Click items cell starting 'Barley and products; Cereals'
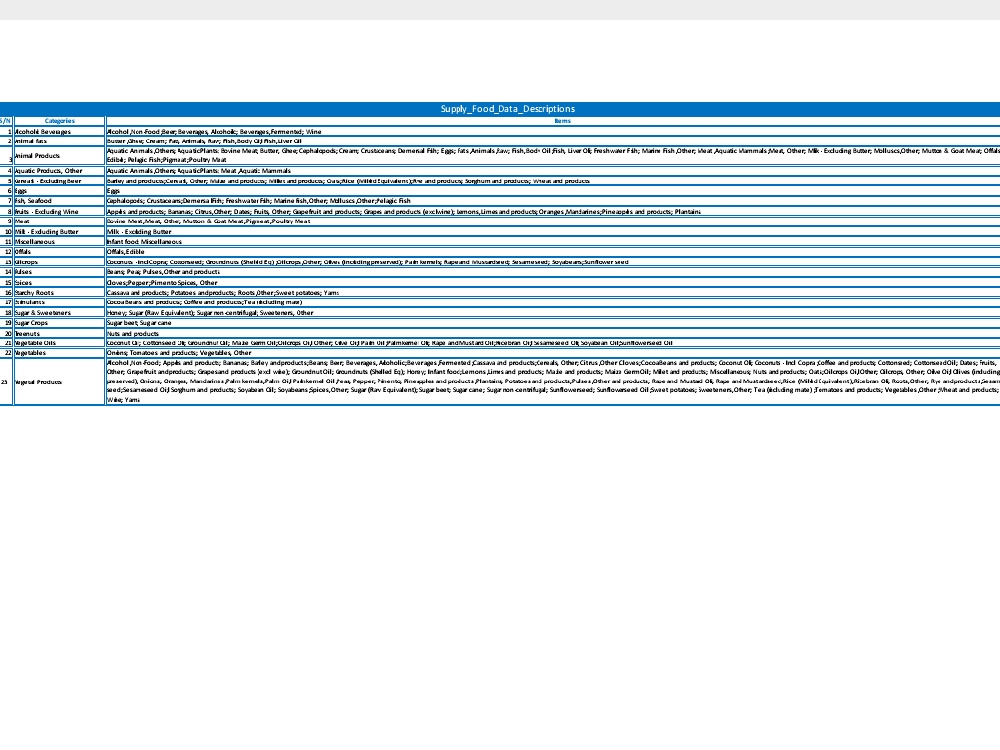Screen dimensions: 1000x750 point(553,181)
